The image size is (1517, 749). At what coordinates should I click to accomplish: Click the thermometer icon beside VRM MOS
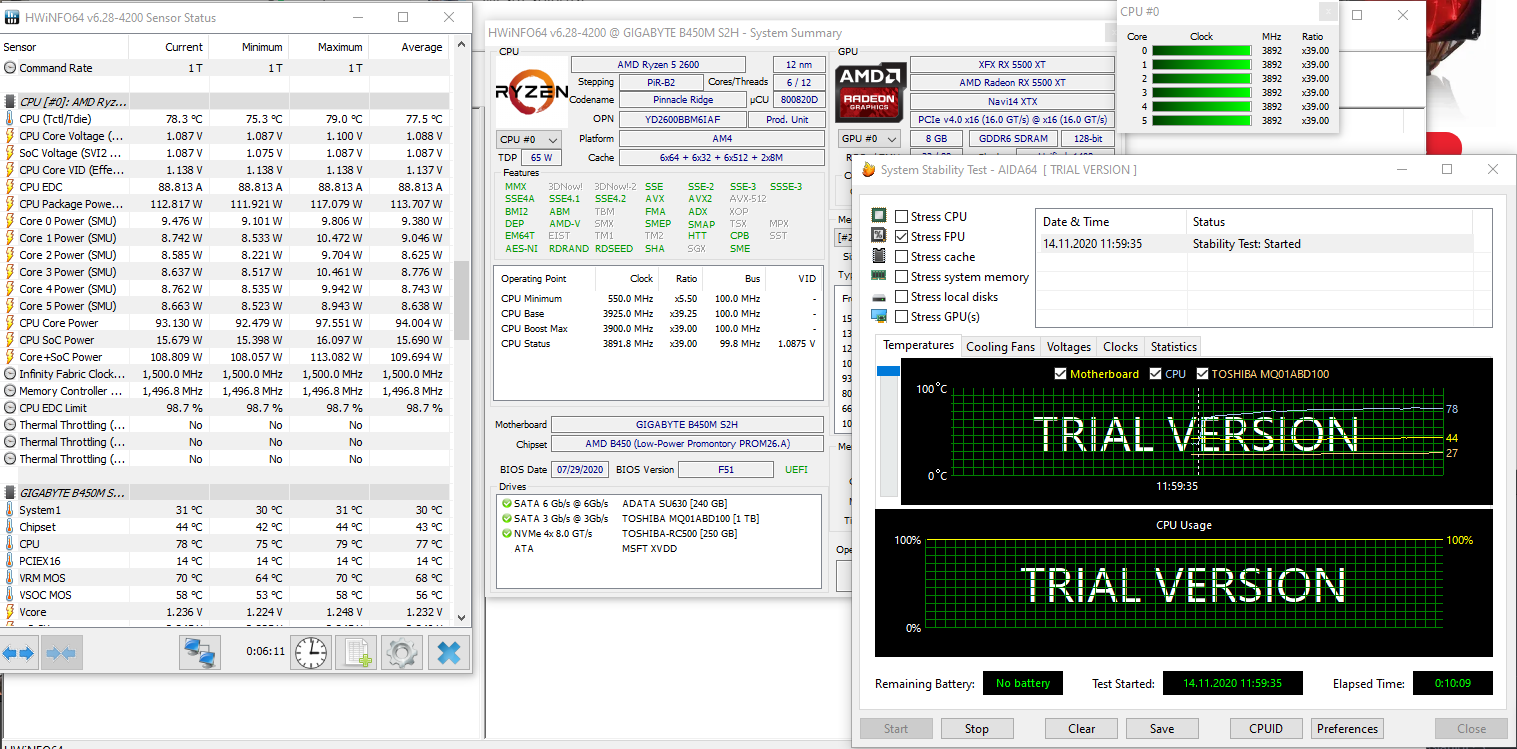(x=10, y=578)
